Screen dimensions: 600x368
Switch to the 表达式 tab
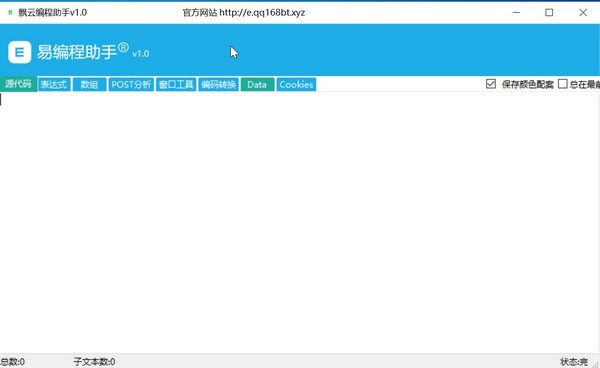(x=54, y=85)
